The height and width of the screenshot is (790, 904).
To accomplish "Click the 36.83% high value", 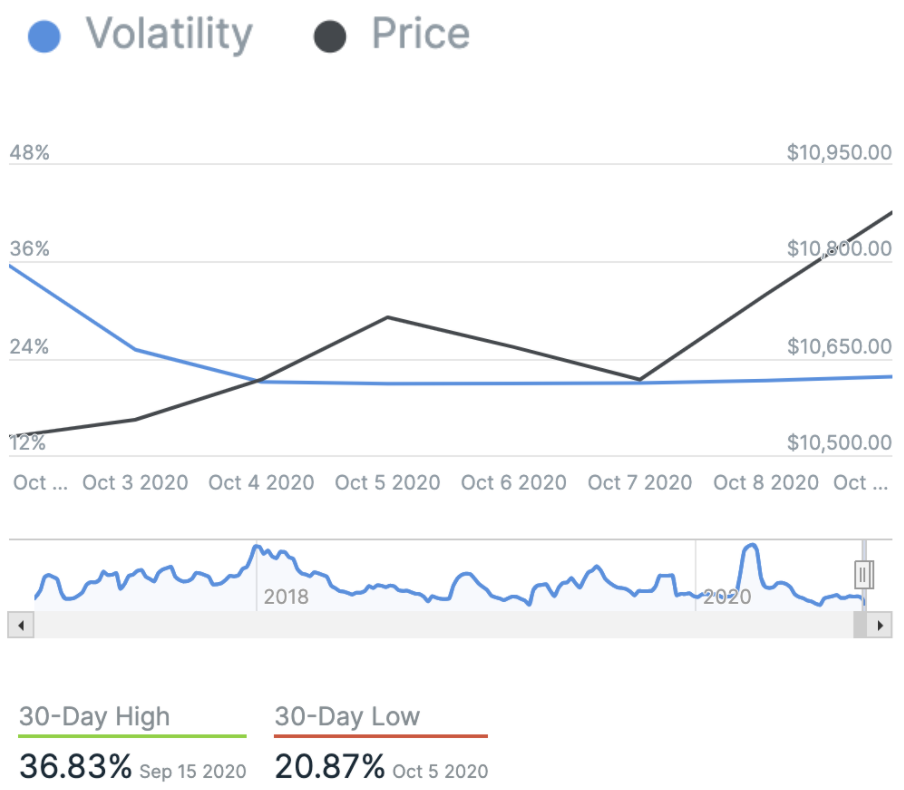I will coord(75,767).
